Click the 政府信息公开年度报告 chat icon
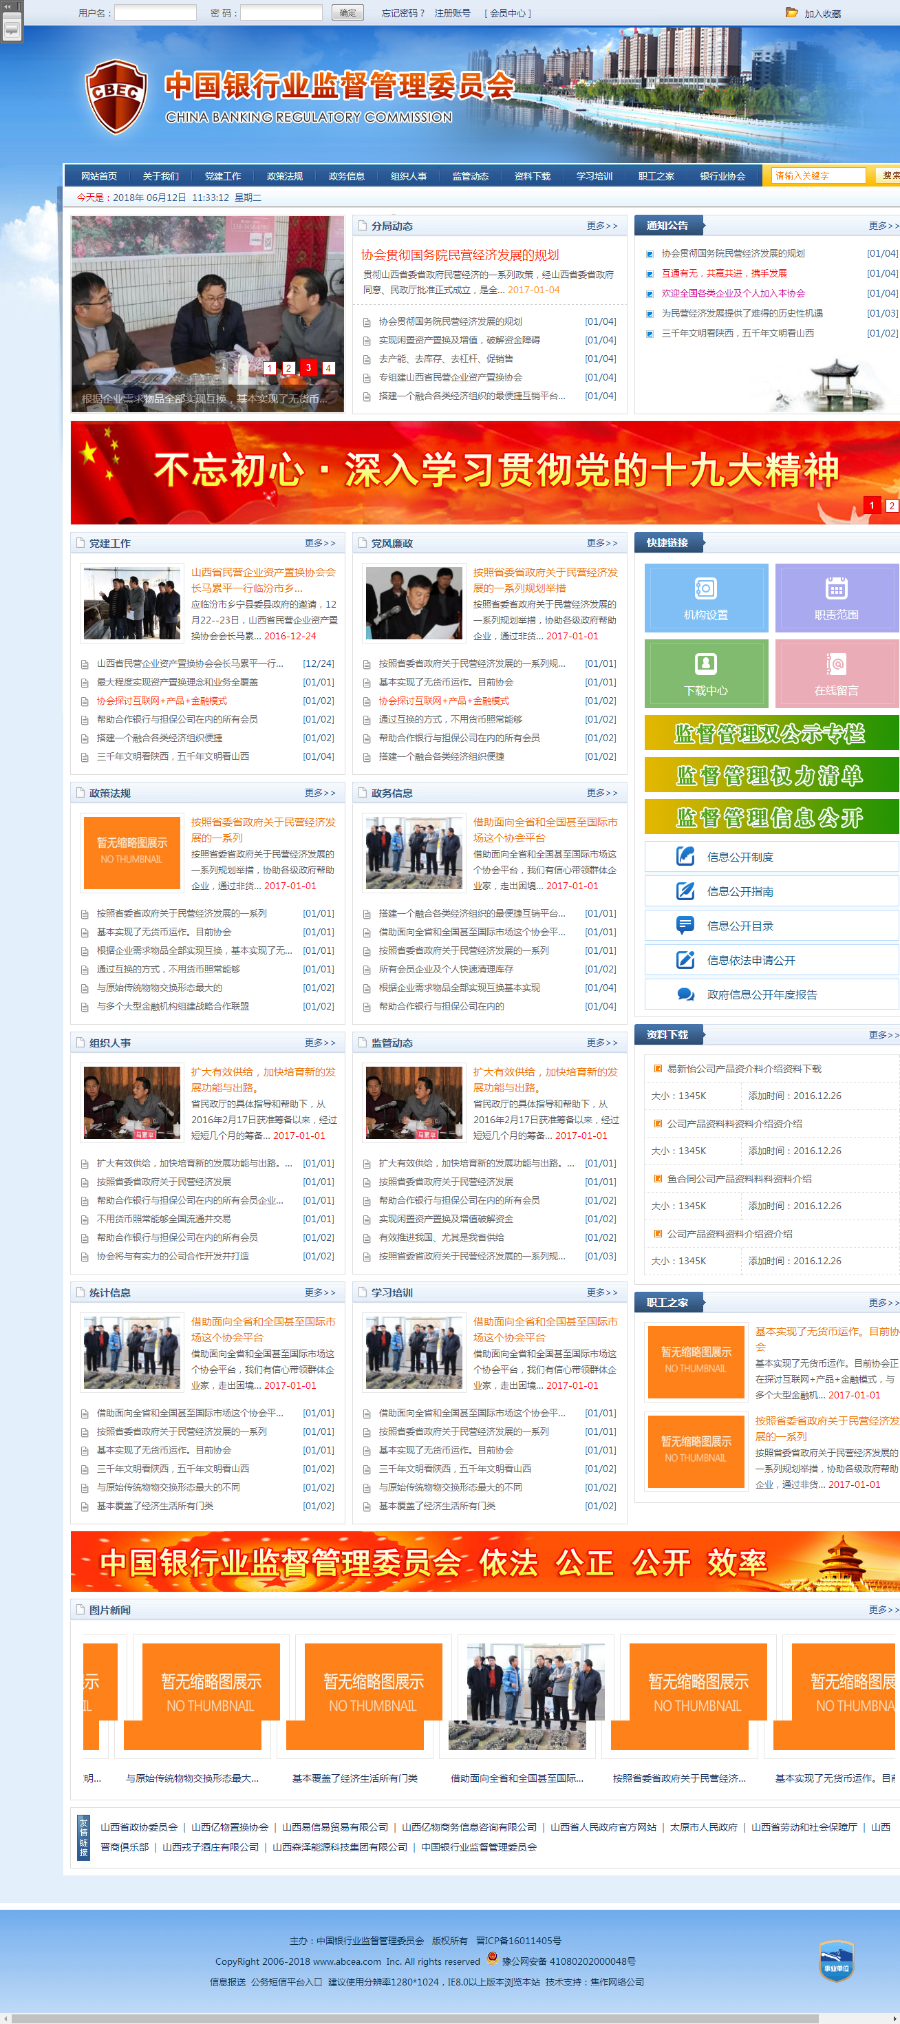Screen dimensions: 900x2024 (x=685, y=994)
